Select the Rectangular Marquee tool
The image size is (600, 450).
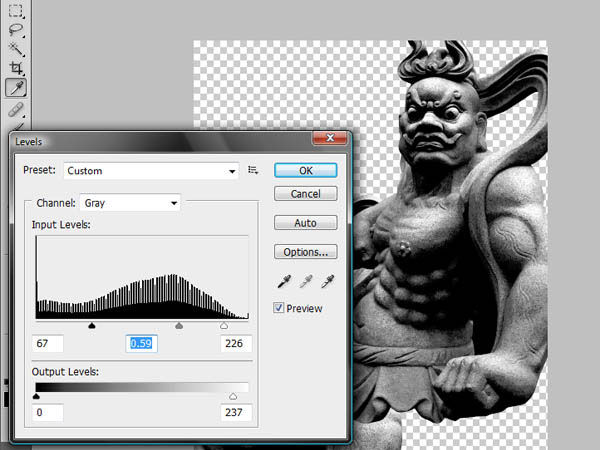pyautogui.click(x=16, y=11)
